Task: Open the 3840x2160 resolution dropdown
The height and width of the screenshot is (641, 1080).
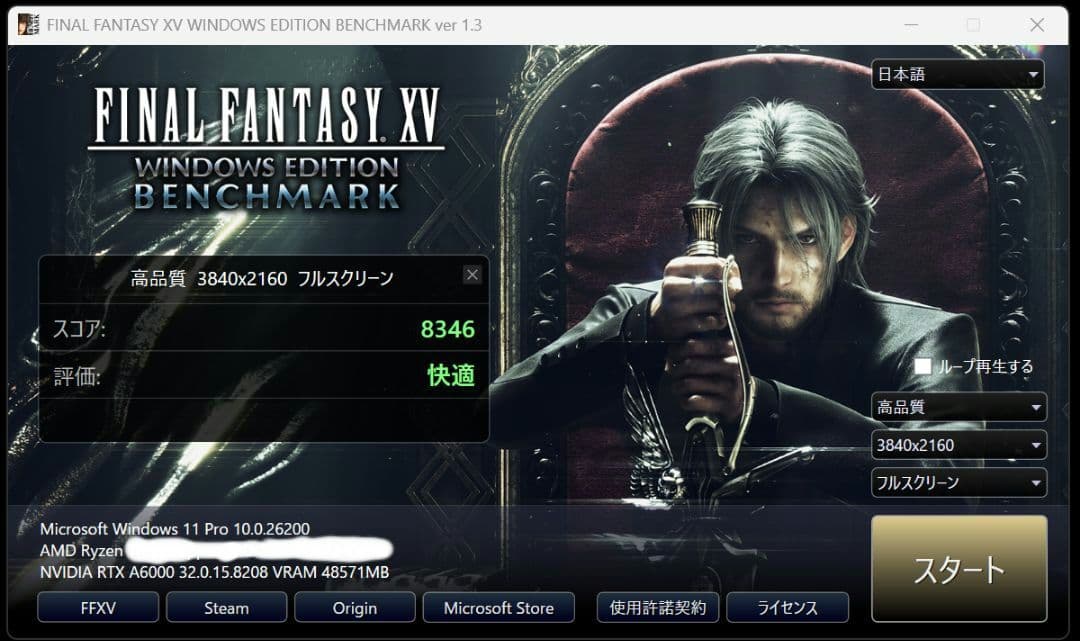Action: [x=959, y=445]
